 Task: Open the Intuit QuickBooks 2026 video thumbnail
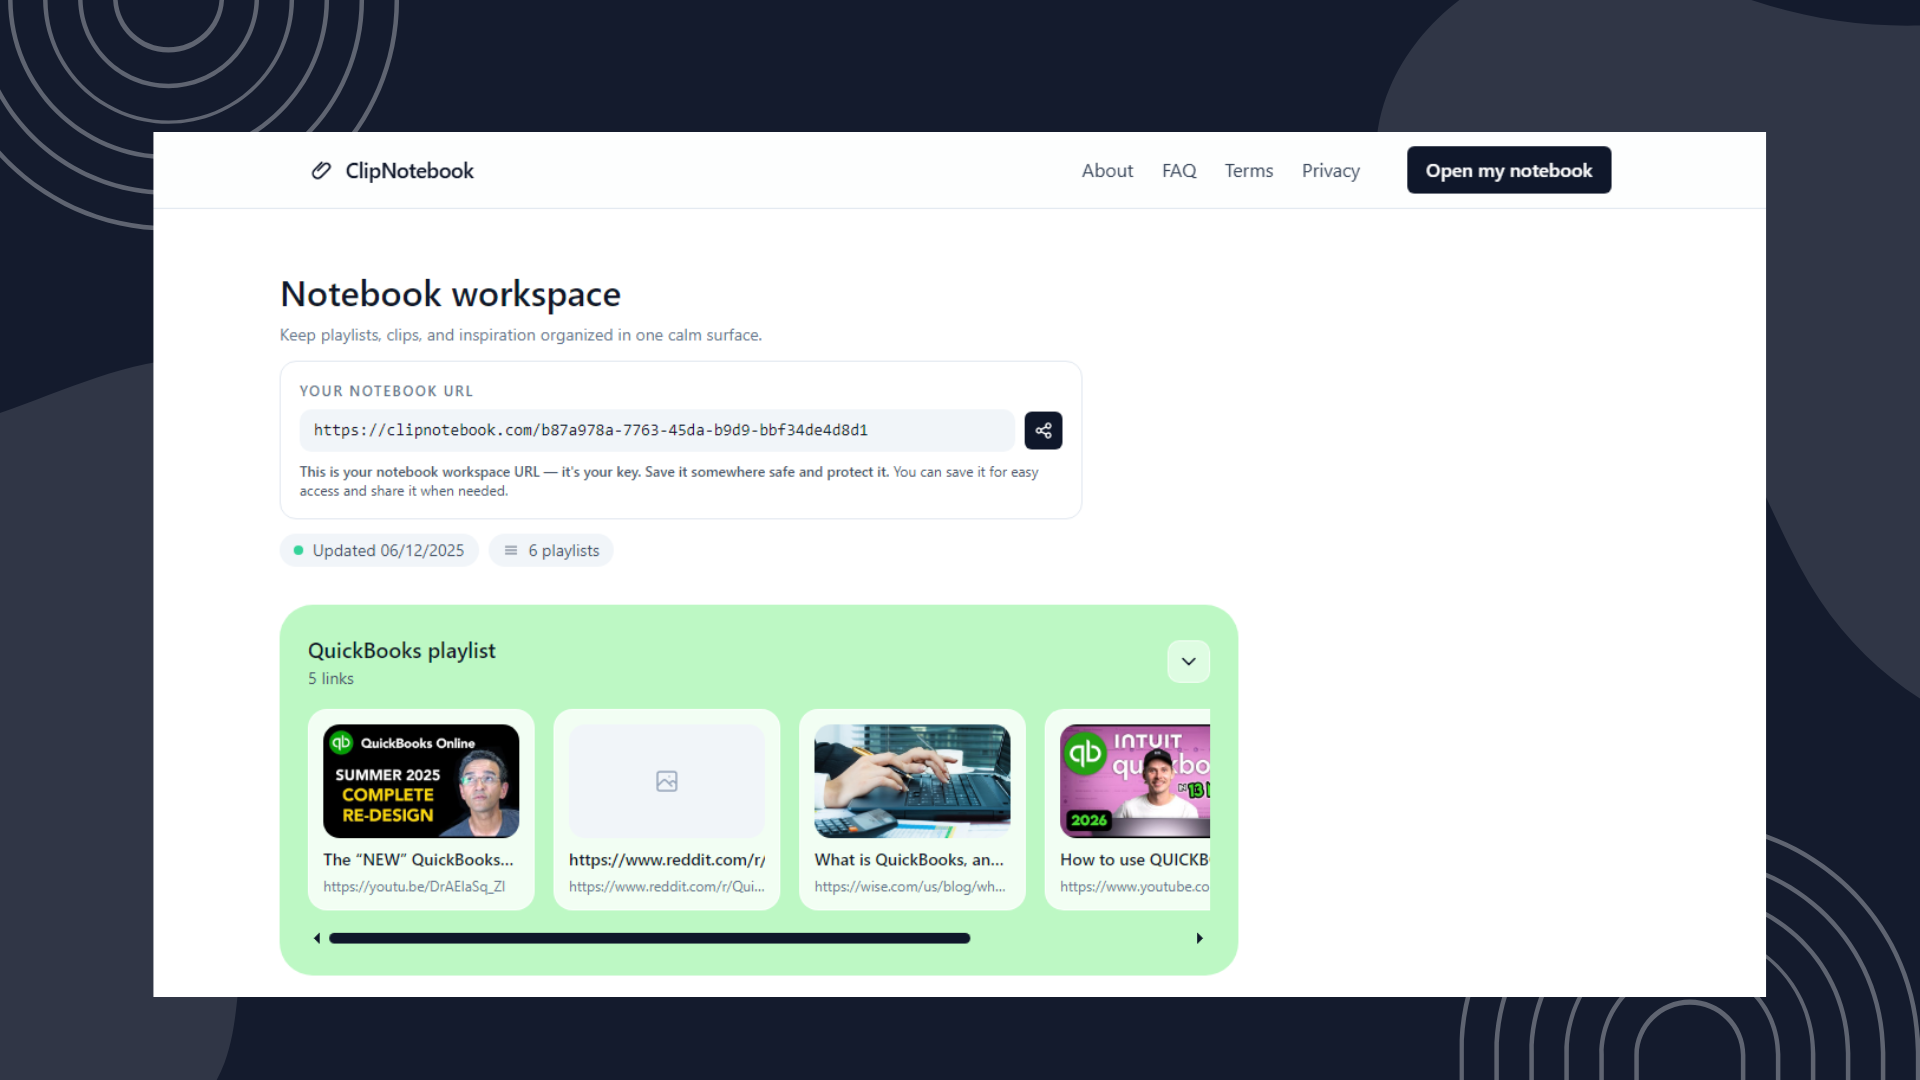[1135, 781]
